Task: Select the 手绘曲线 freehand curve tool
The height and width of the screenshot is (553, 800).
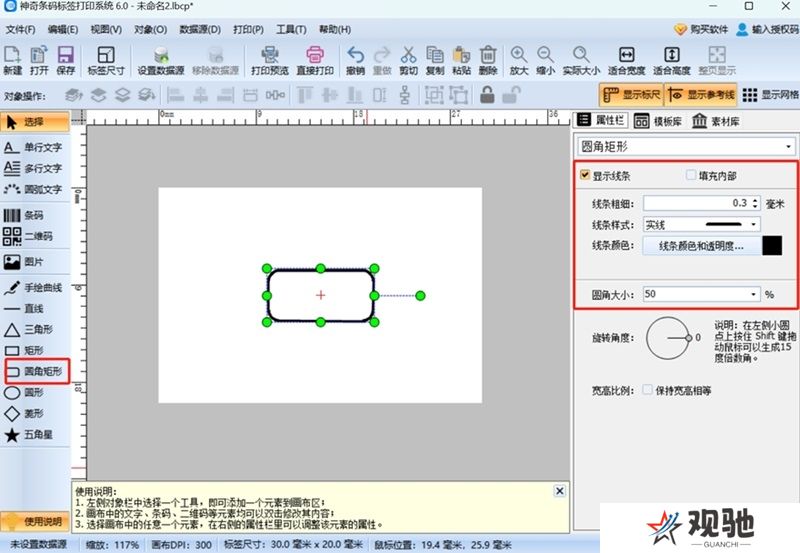Action: [x=34, y=288]
